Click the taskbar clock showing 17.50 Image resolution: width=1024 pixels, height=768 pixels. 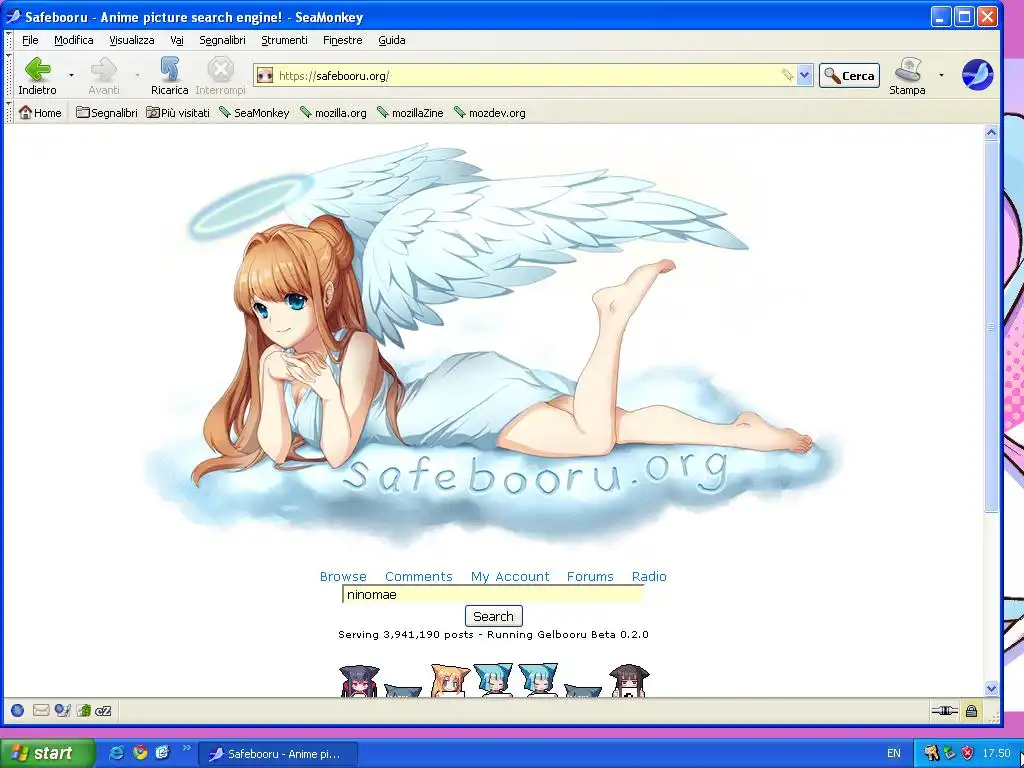[x=996, y=753]
